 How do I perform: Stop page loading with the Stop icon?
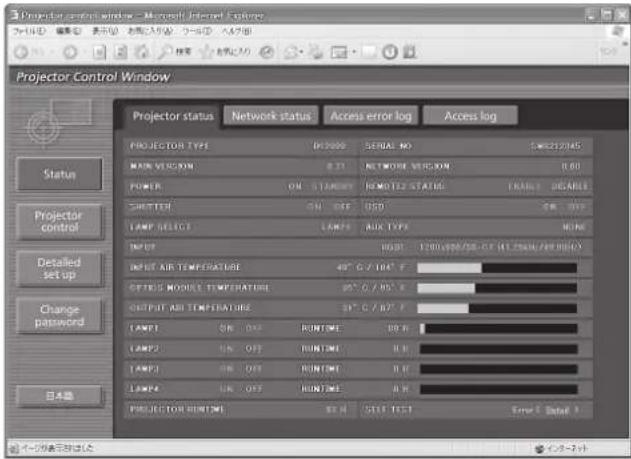(99, 52)
